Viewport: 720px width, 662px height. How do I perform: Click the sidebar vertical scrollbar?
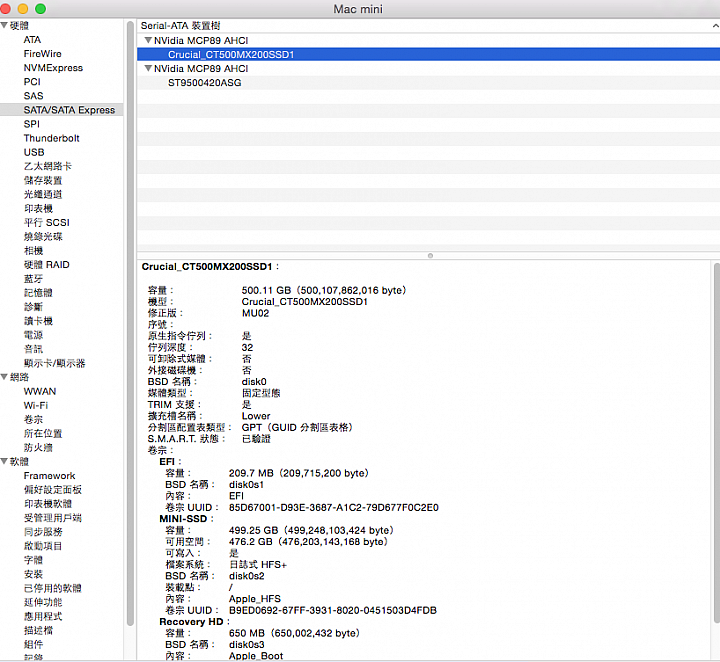(x=130, y=322)
